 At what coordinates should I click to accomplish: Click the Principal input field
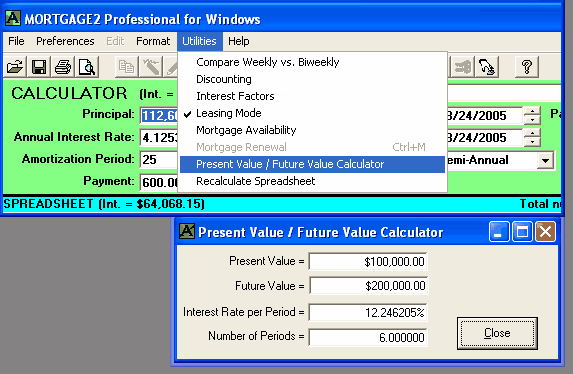[x=159, y=116]
